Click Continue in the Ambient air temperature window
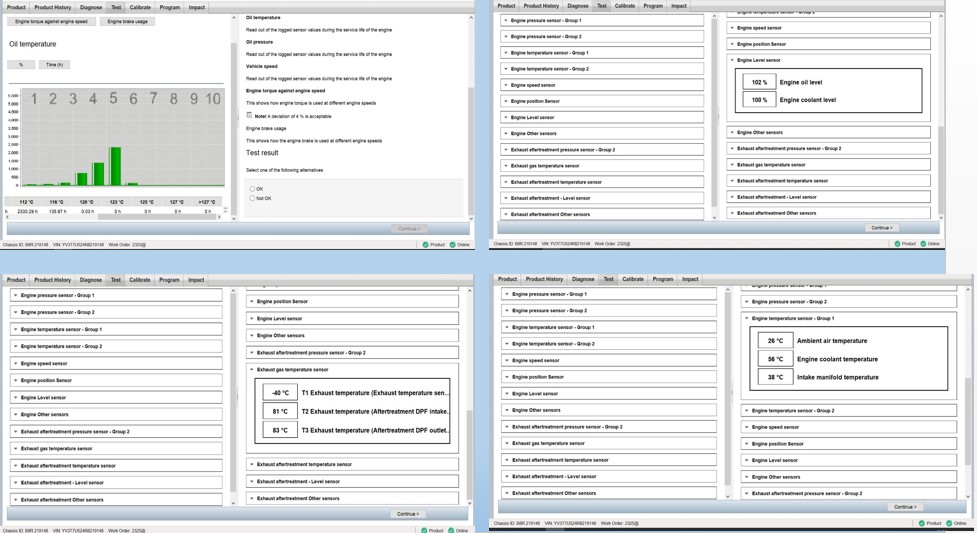The width and height of the screenshot is (977, 533). [x=904, y=507]
